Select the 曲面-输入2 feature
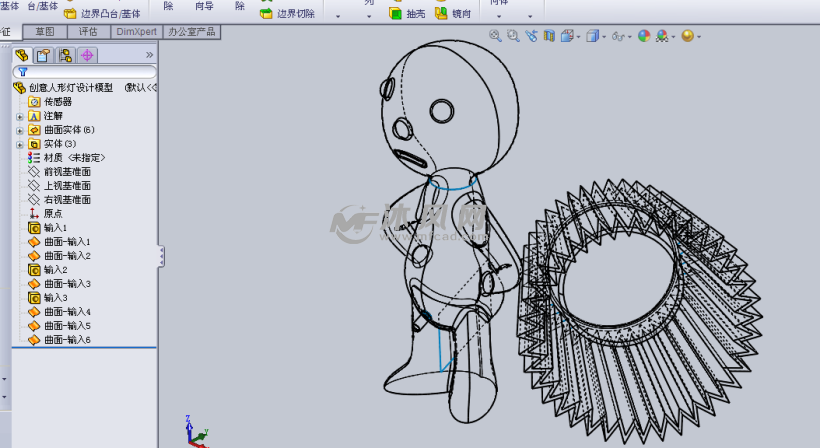This screenshot has width=820, height=448. coord(67,256)
